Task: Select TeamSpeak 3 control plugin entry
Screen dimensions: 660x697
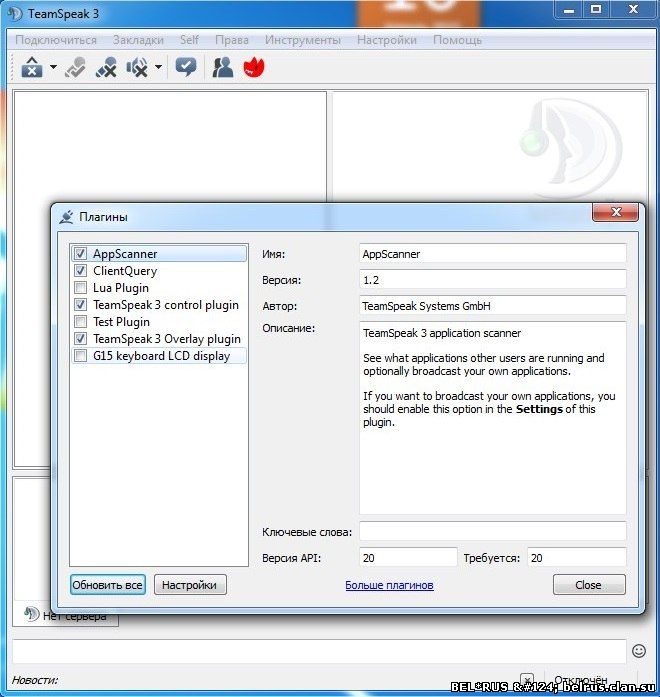Action: point(159,304)
